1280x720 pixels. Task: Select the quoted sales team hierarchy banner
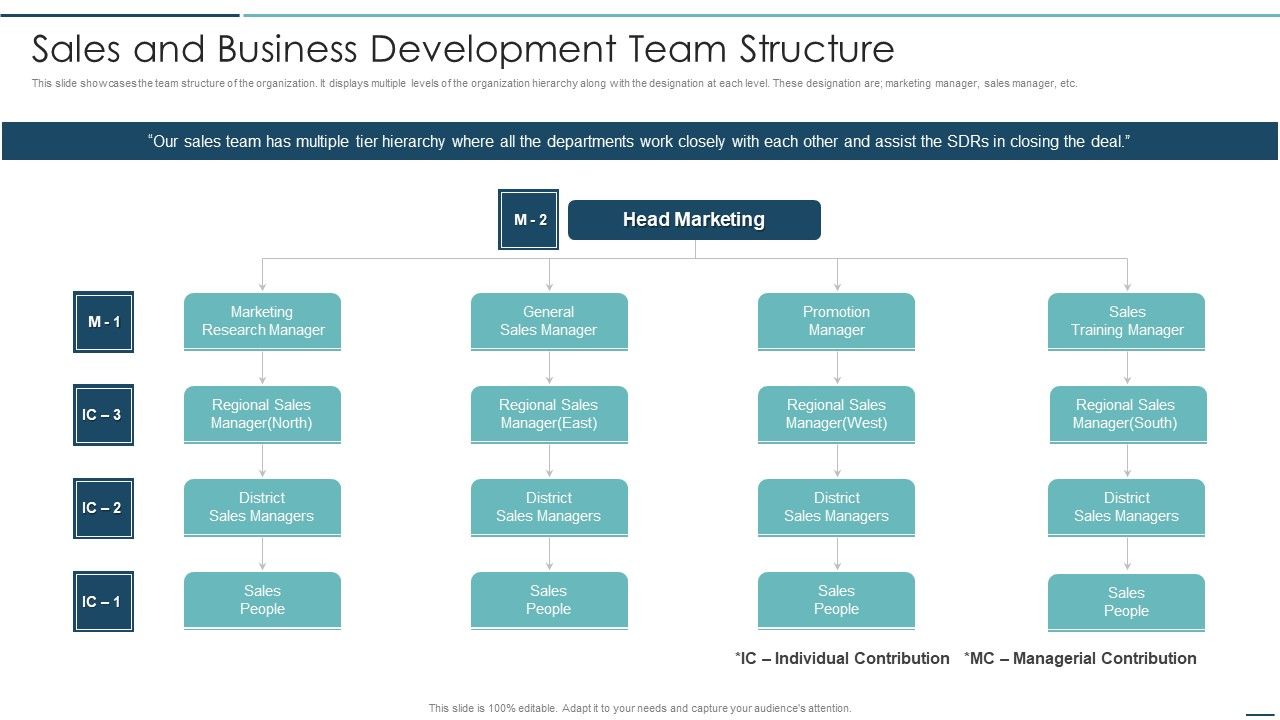point(640,141)
